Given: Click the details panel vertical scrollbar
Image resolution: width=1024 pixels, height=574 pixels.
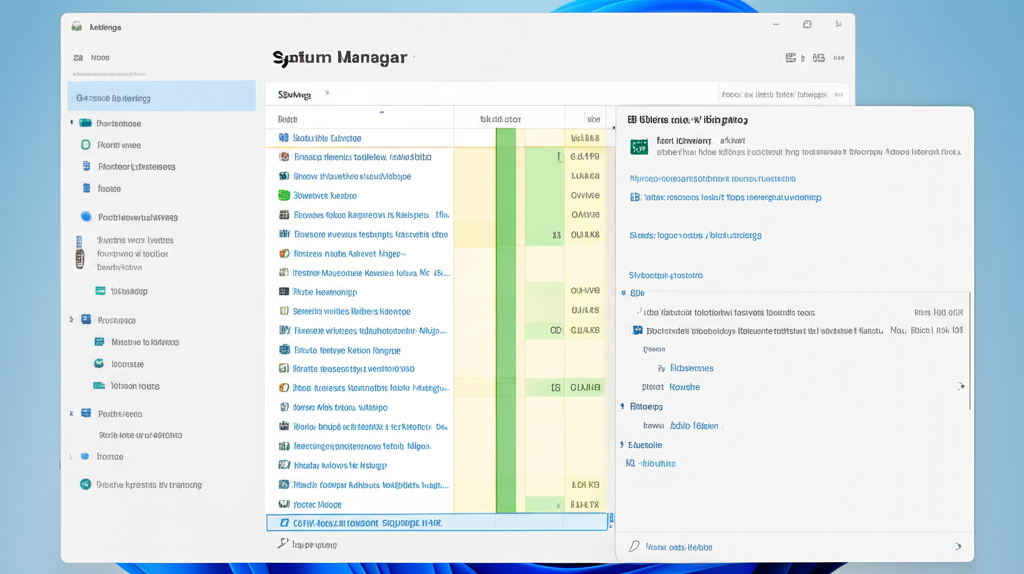Looking at the screenshot, I should coord(969,350).
